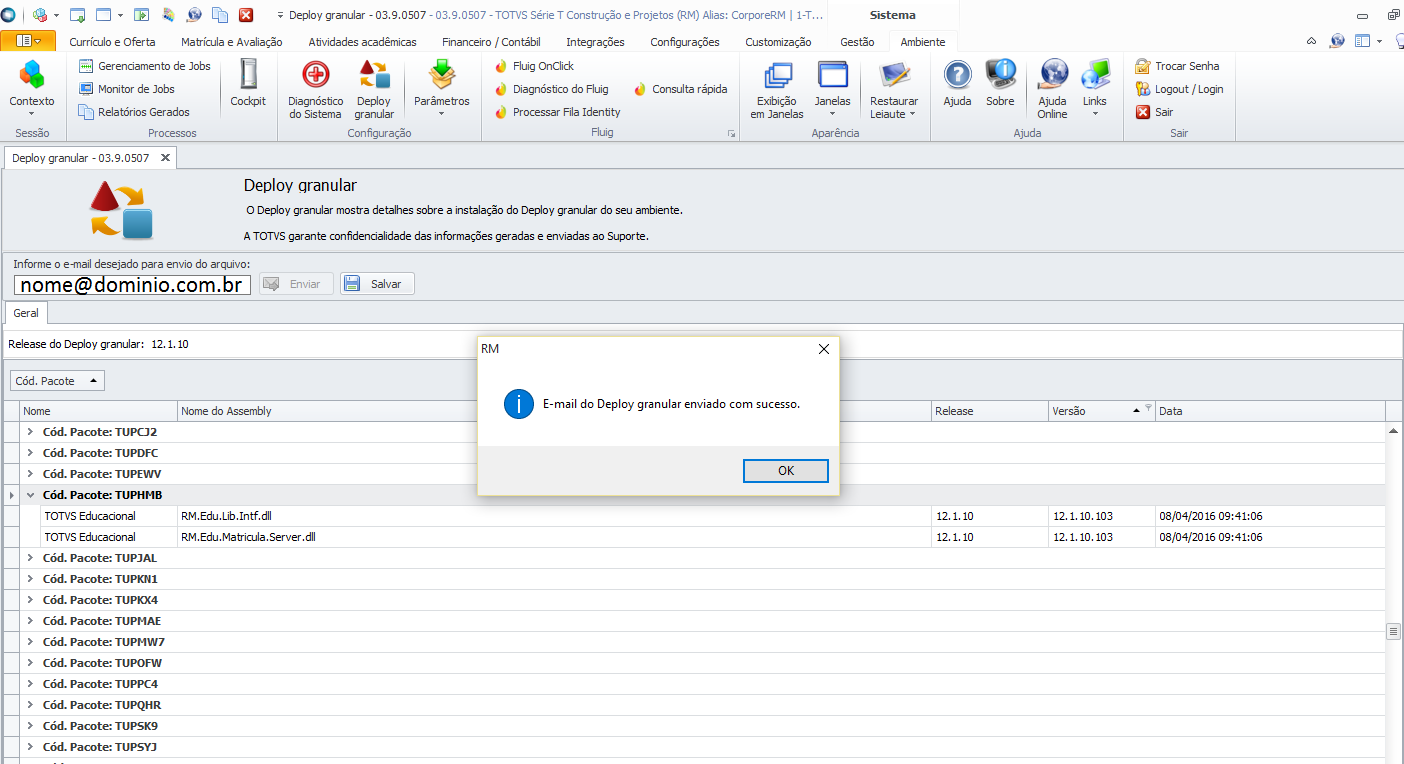Launch Fluig OnClick

[x=534, y=66]
